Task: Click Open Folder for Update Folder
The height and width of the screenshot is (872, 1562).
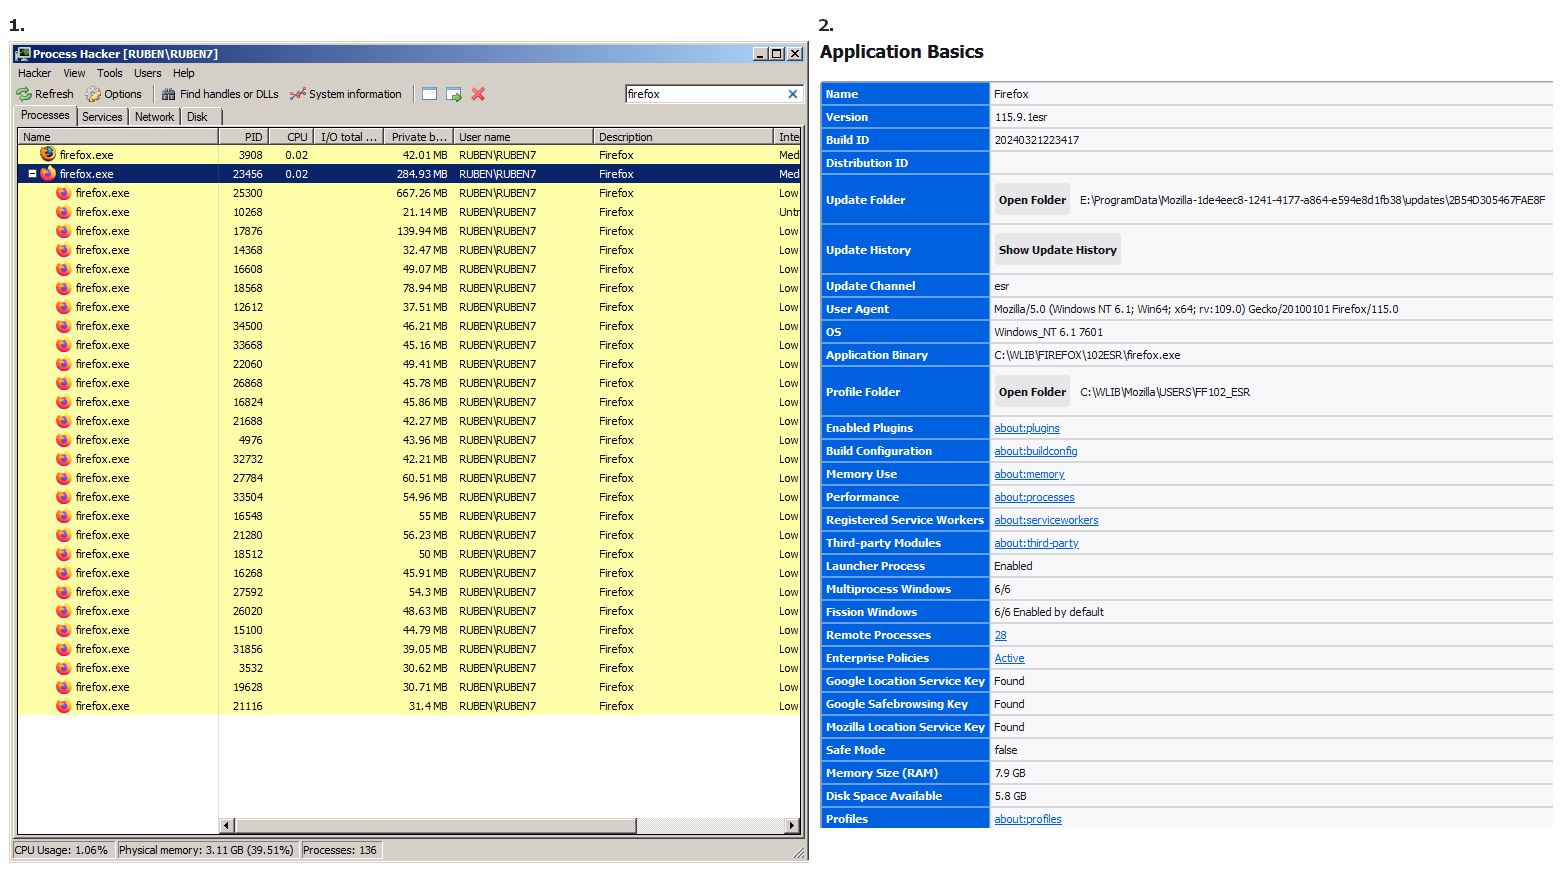Action: pyautogui.click(x=1032, y=200)
